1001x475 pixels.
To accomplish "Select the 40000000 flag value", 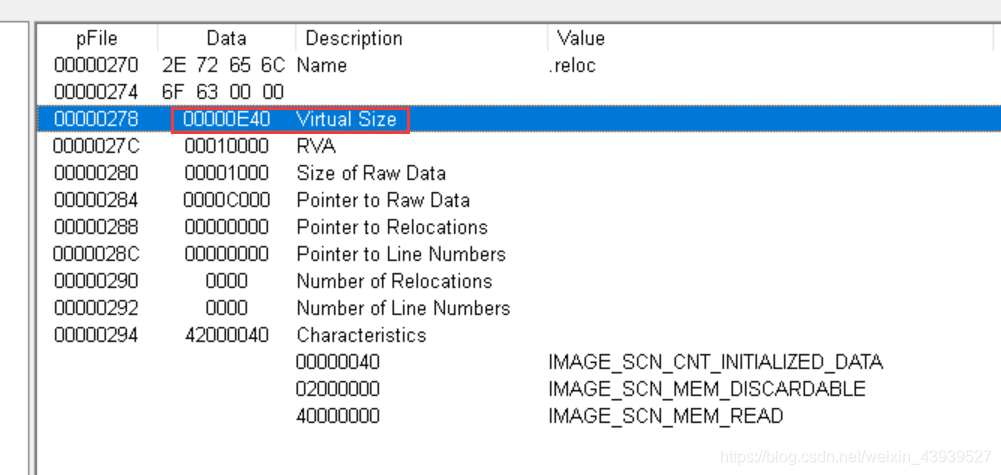I will tap(338, 416).
